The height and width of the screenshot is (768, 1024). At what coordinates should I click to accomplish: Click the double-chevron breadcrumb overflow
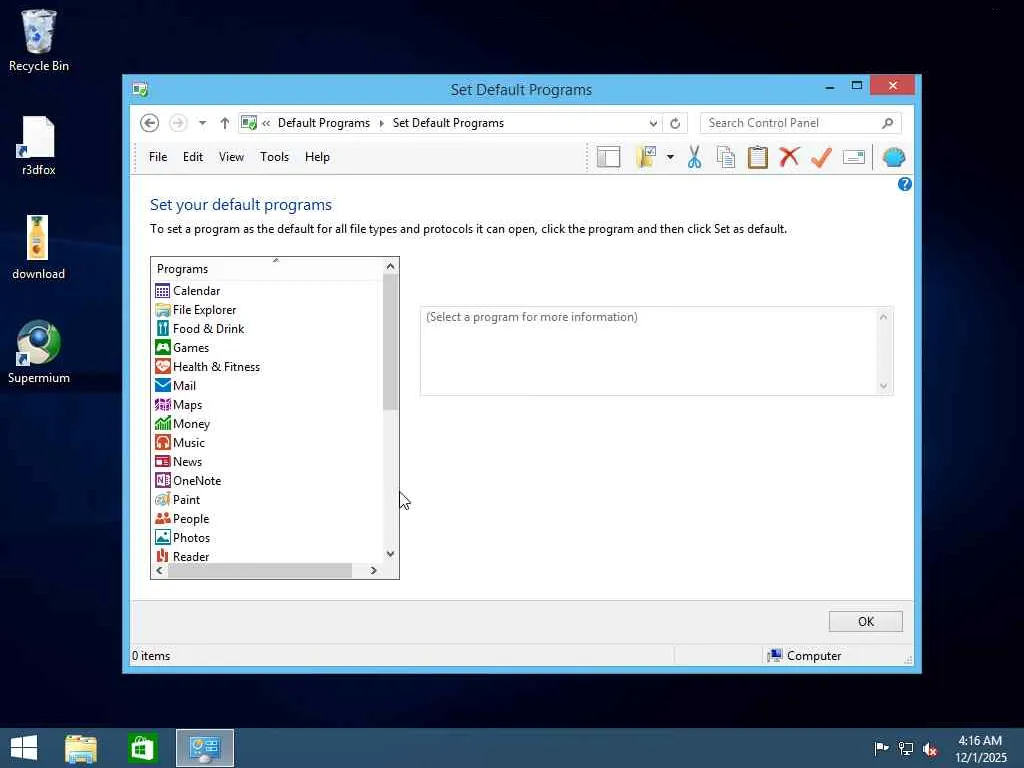tap(266, 123)
